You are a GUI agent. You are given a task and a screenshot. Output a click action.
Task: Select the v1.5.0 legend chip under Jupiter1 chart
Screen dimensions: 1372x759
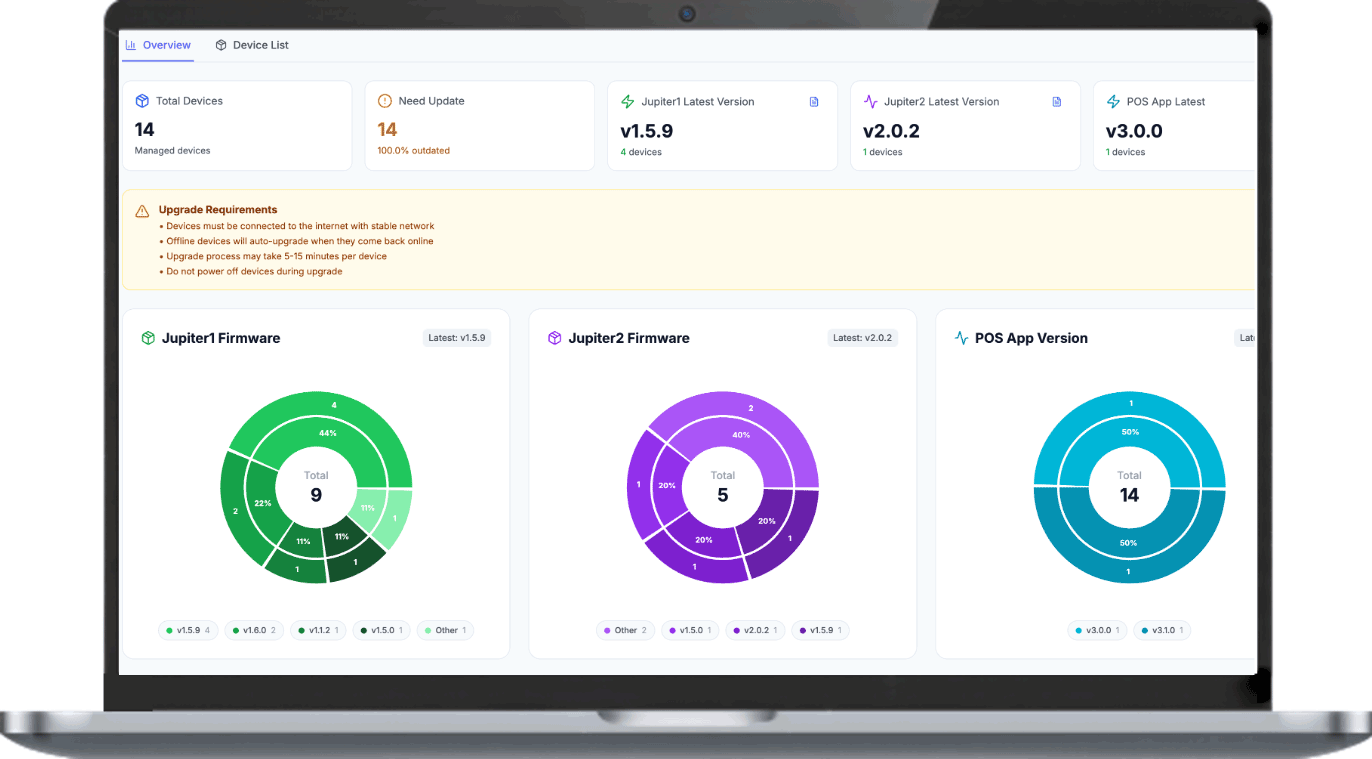click(x=381, y=630)
